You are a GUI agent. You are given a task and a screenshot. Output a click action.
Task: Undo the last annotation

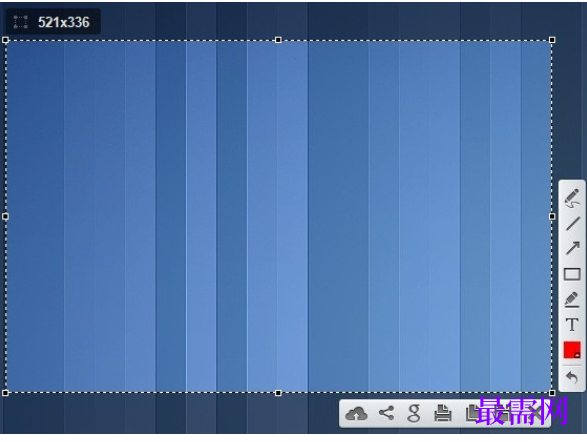click(x=572, y=377)
